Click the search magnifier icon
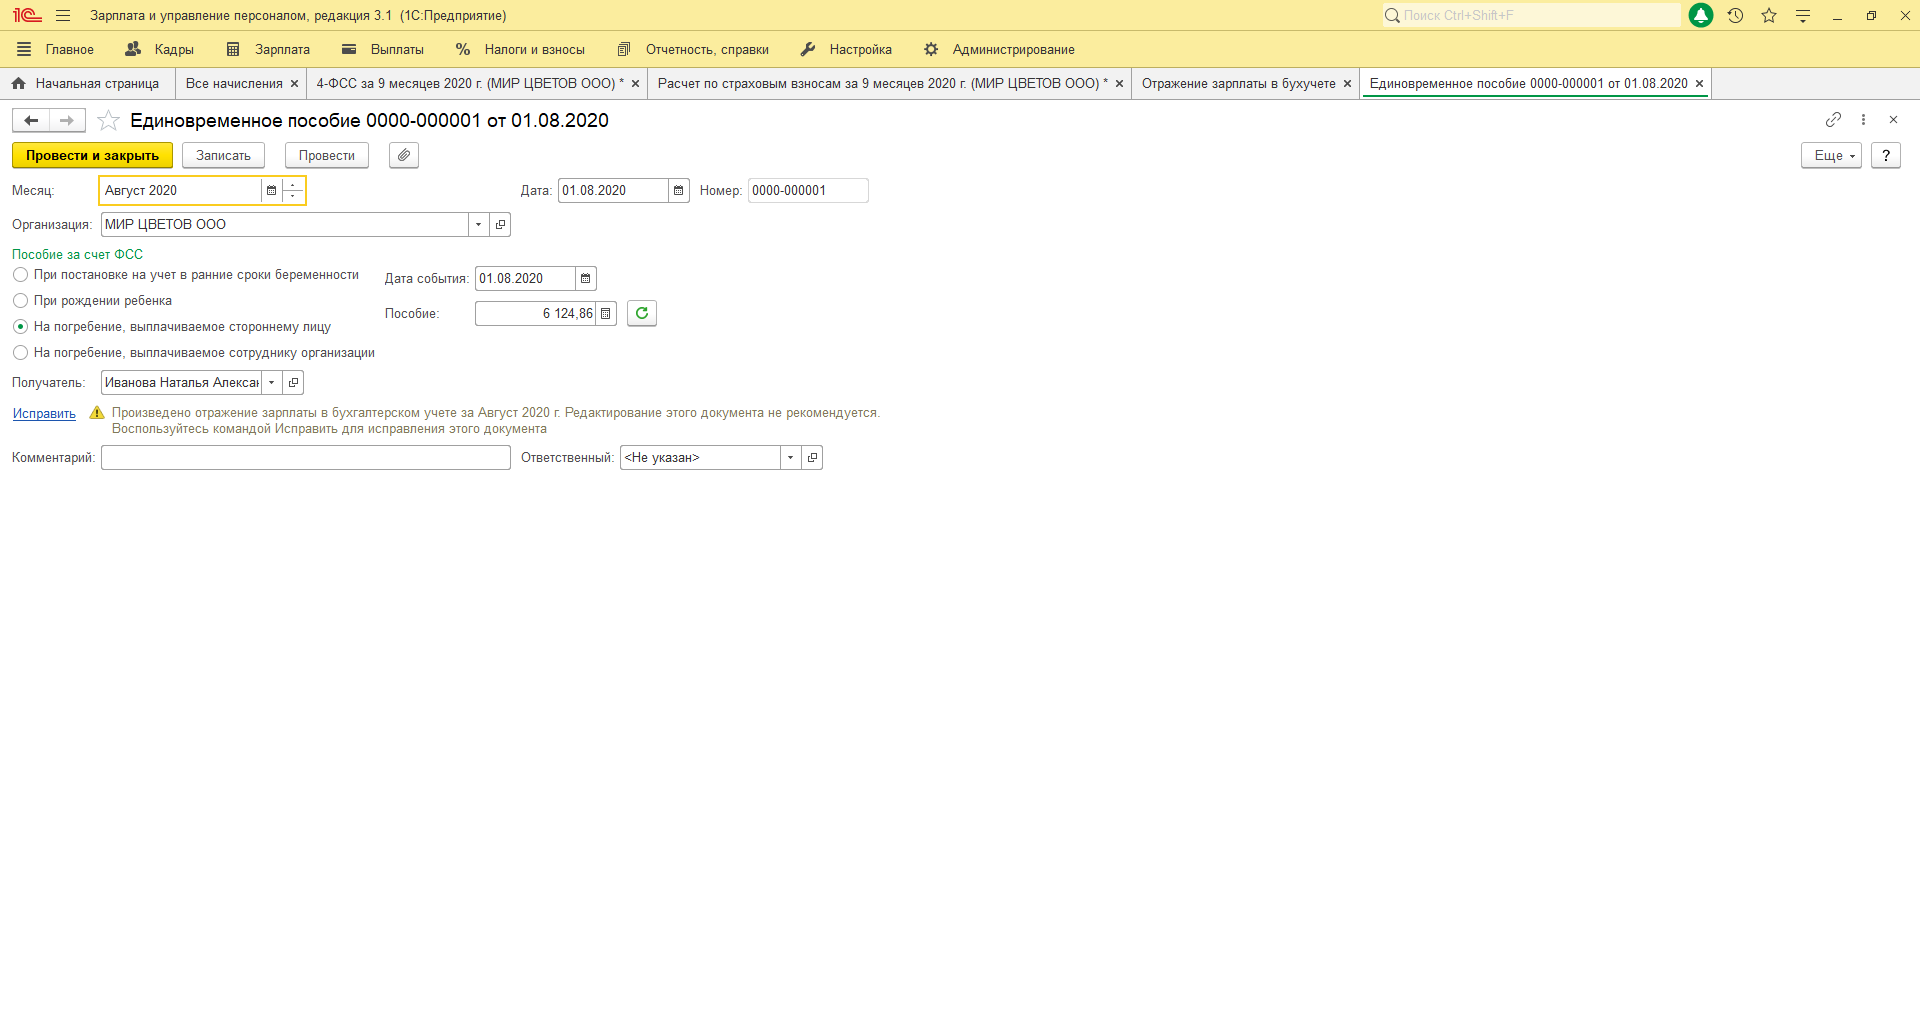This screenshot has height=1028, width=1920. (1392, 16)
